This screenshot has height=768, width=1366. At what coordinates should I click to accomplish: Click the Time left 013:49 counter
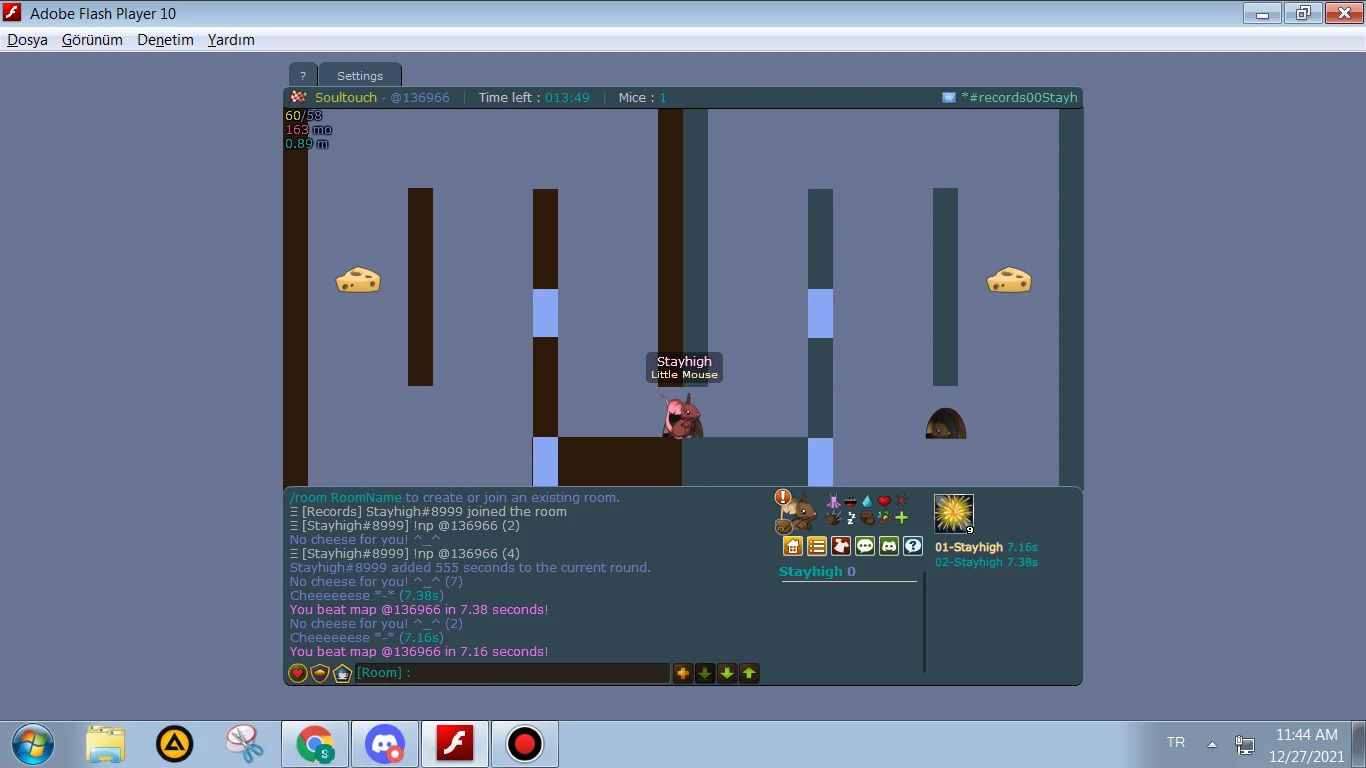(x=534, y=98)
